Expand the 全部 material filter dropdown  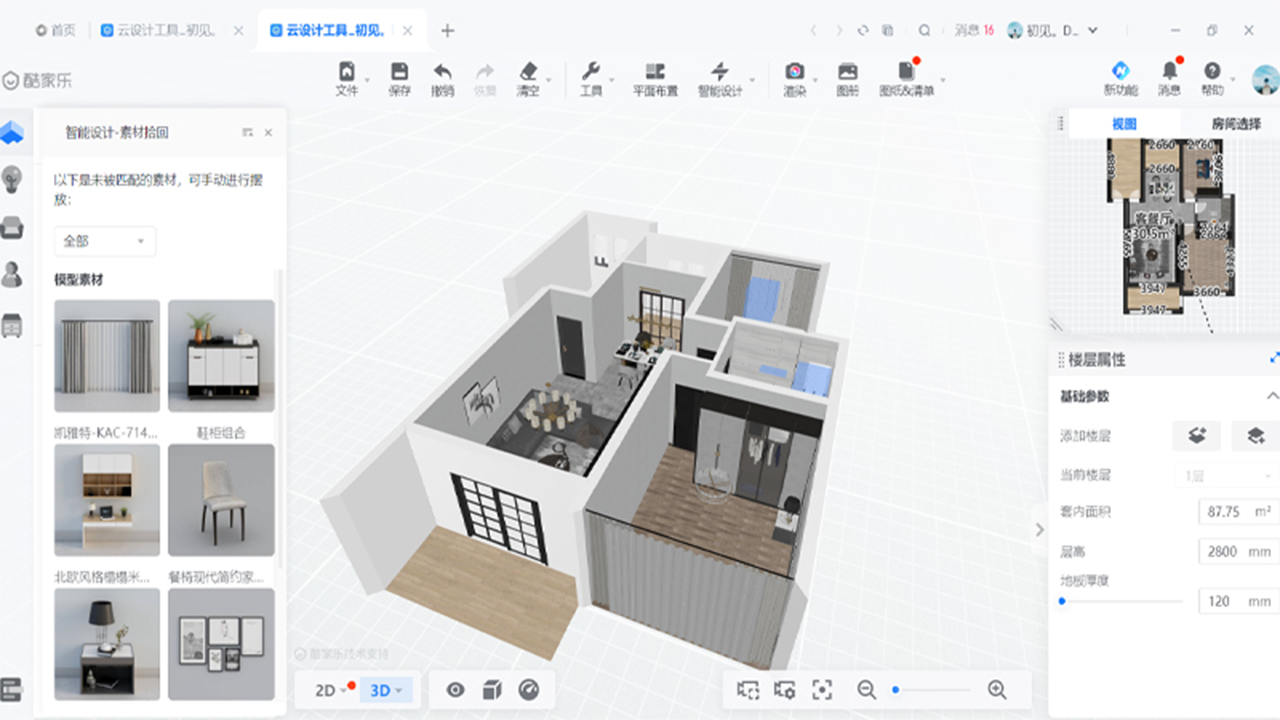(x=104, y=241)
